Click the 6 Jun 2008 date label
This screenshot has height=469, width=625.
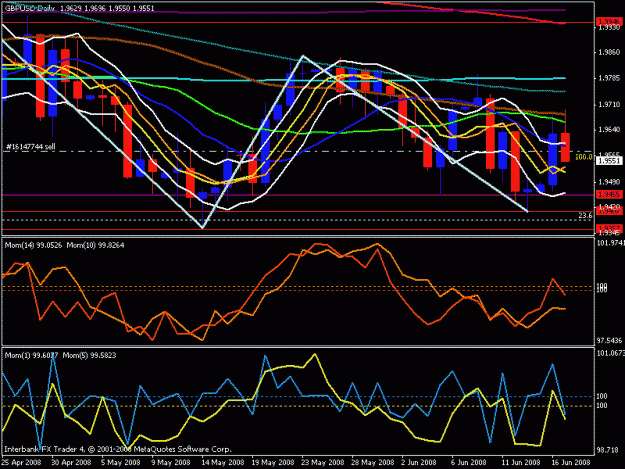click(468, 462)
